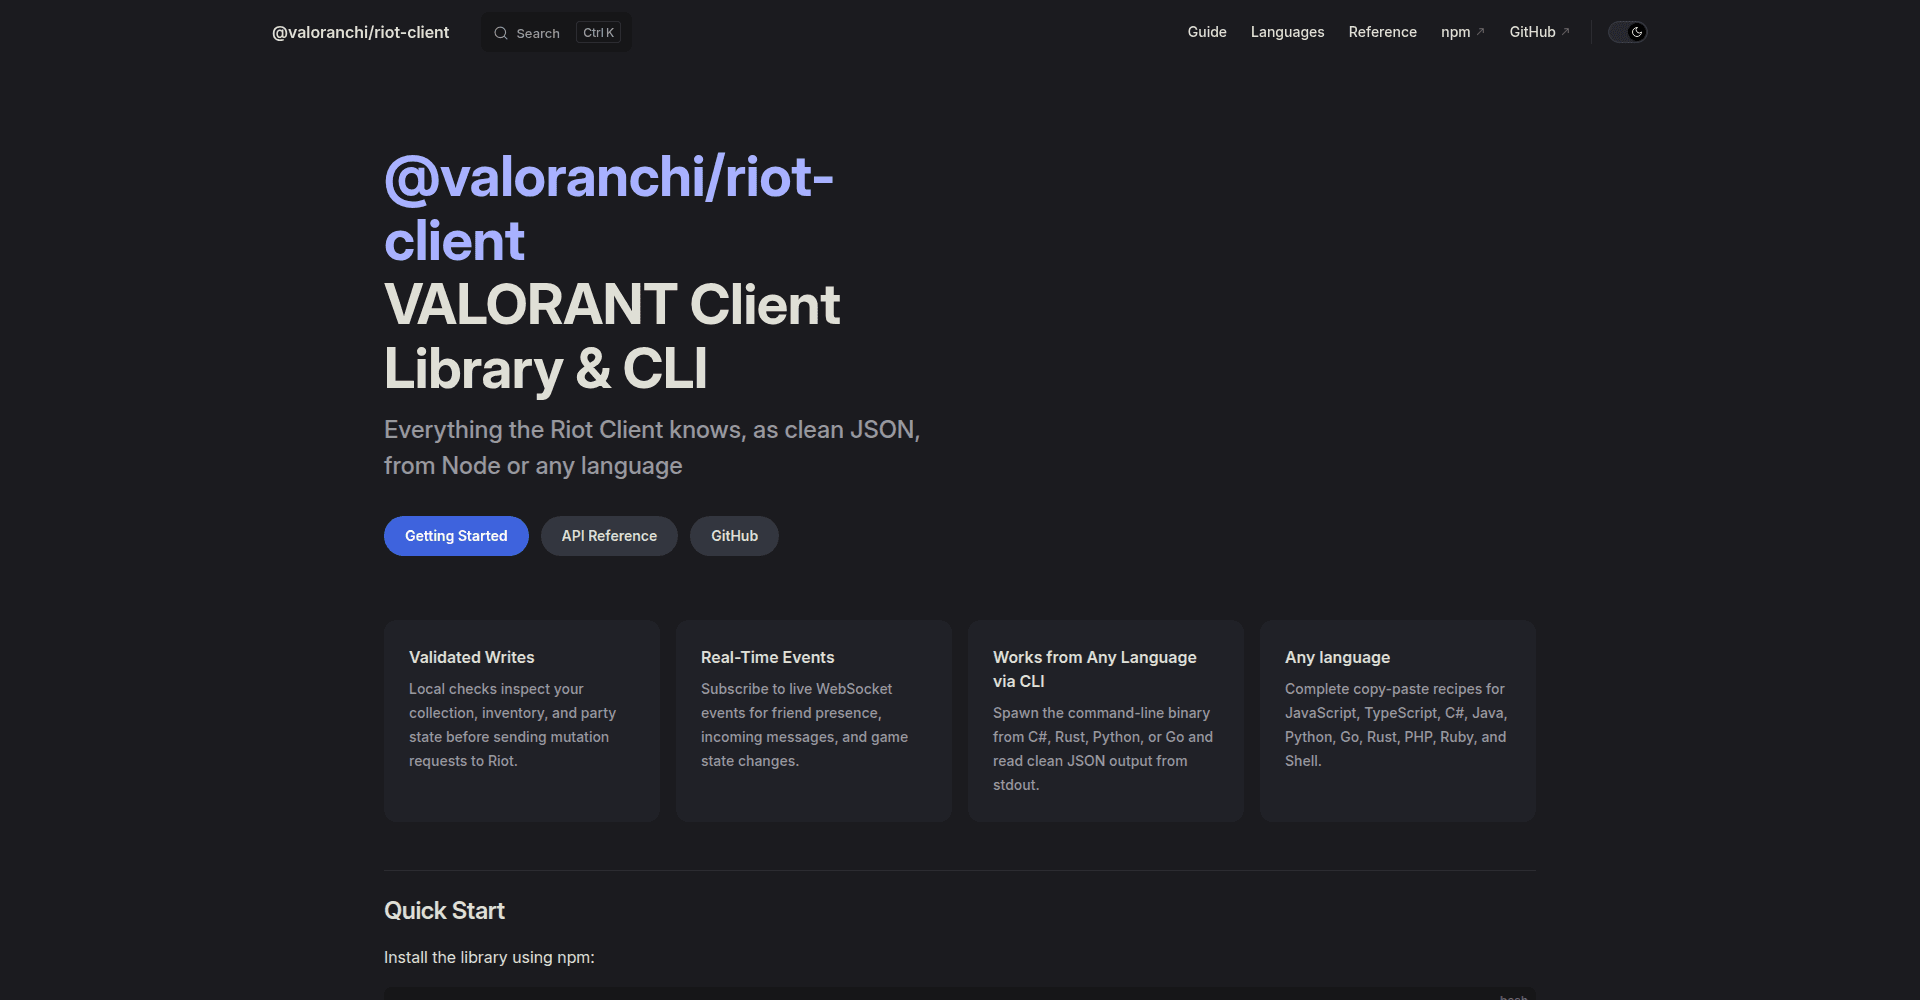Image resolution: width=1920 pixels, height=1000 pixels.
Task: Toggle the dark mode switch
Action: [x=1627, y=32]
